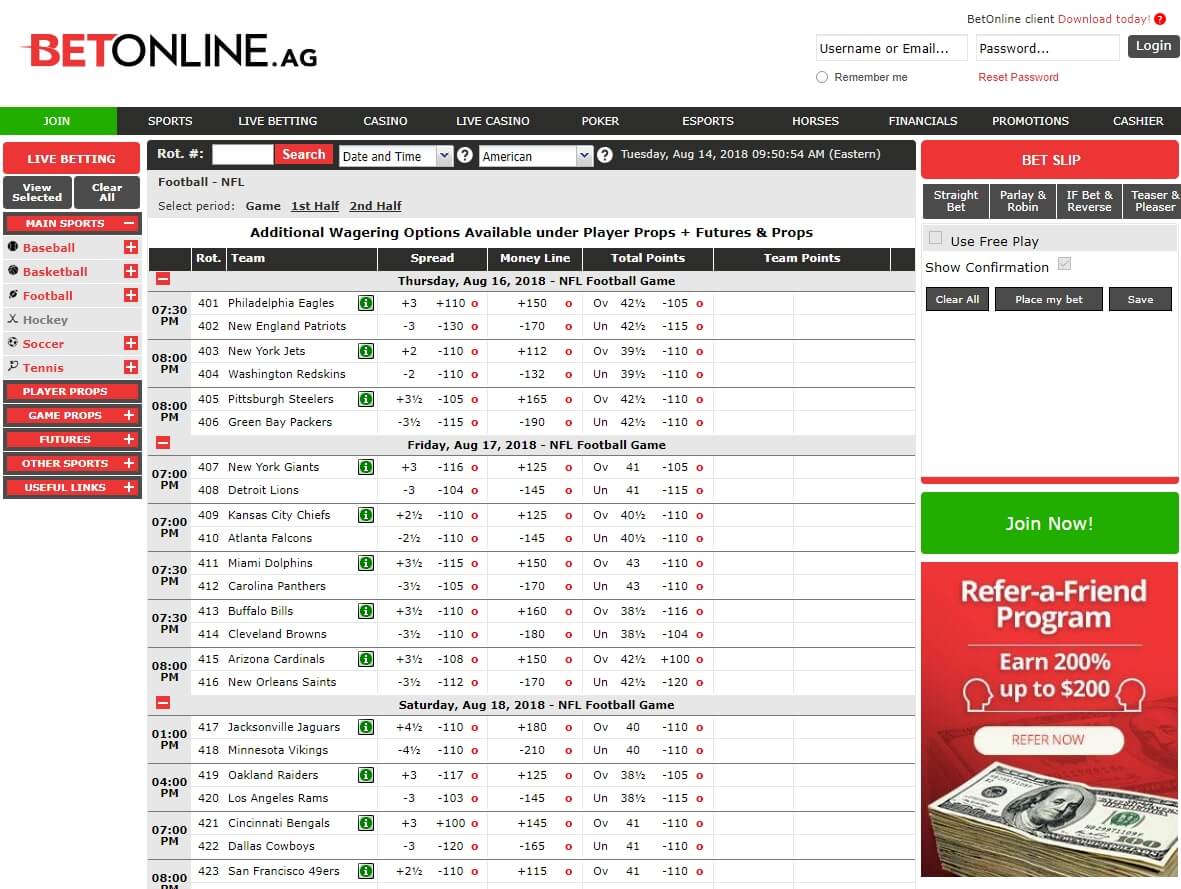
Task: Click the red help icon by Download today
Action: coord(1160,19)
